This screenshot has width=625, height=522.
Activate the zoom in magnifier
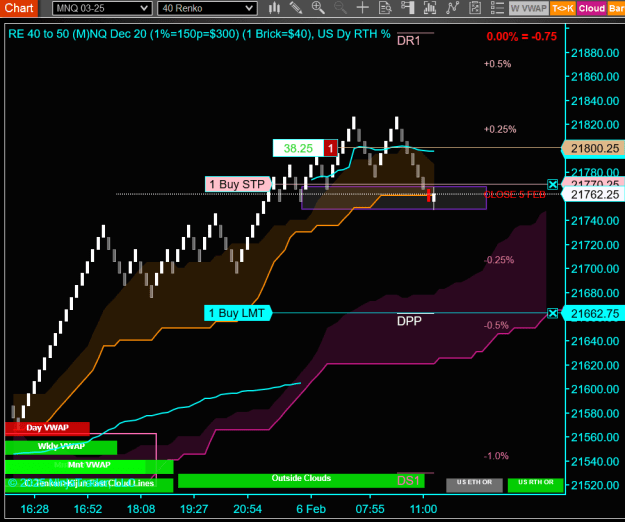click(x=318, y=8)
